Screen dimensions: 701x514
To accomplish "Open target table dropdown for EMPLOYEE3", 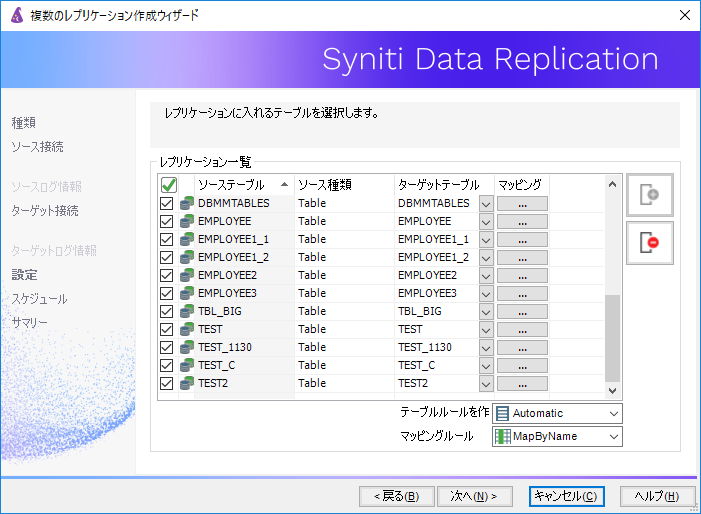I will click(x=486, y=294).
